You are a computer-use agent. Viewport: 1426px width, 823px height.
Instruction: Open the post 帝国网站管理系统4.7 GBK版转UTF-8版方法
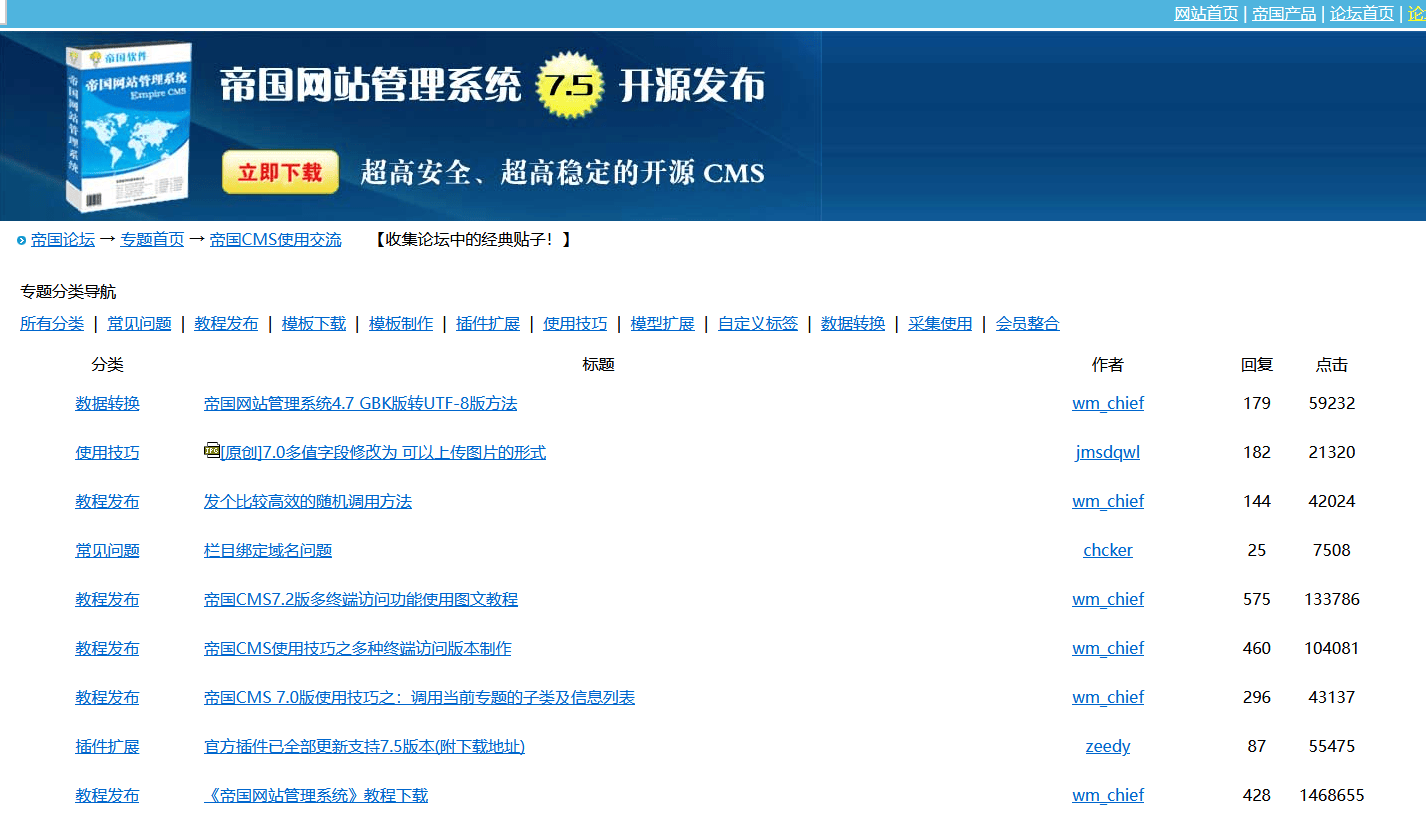click(x=360, y=404)
